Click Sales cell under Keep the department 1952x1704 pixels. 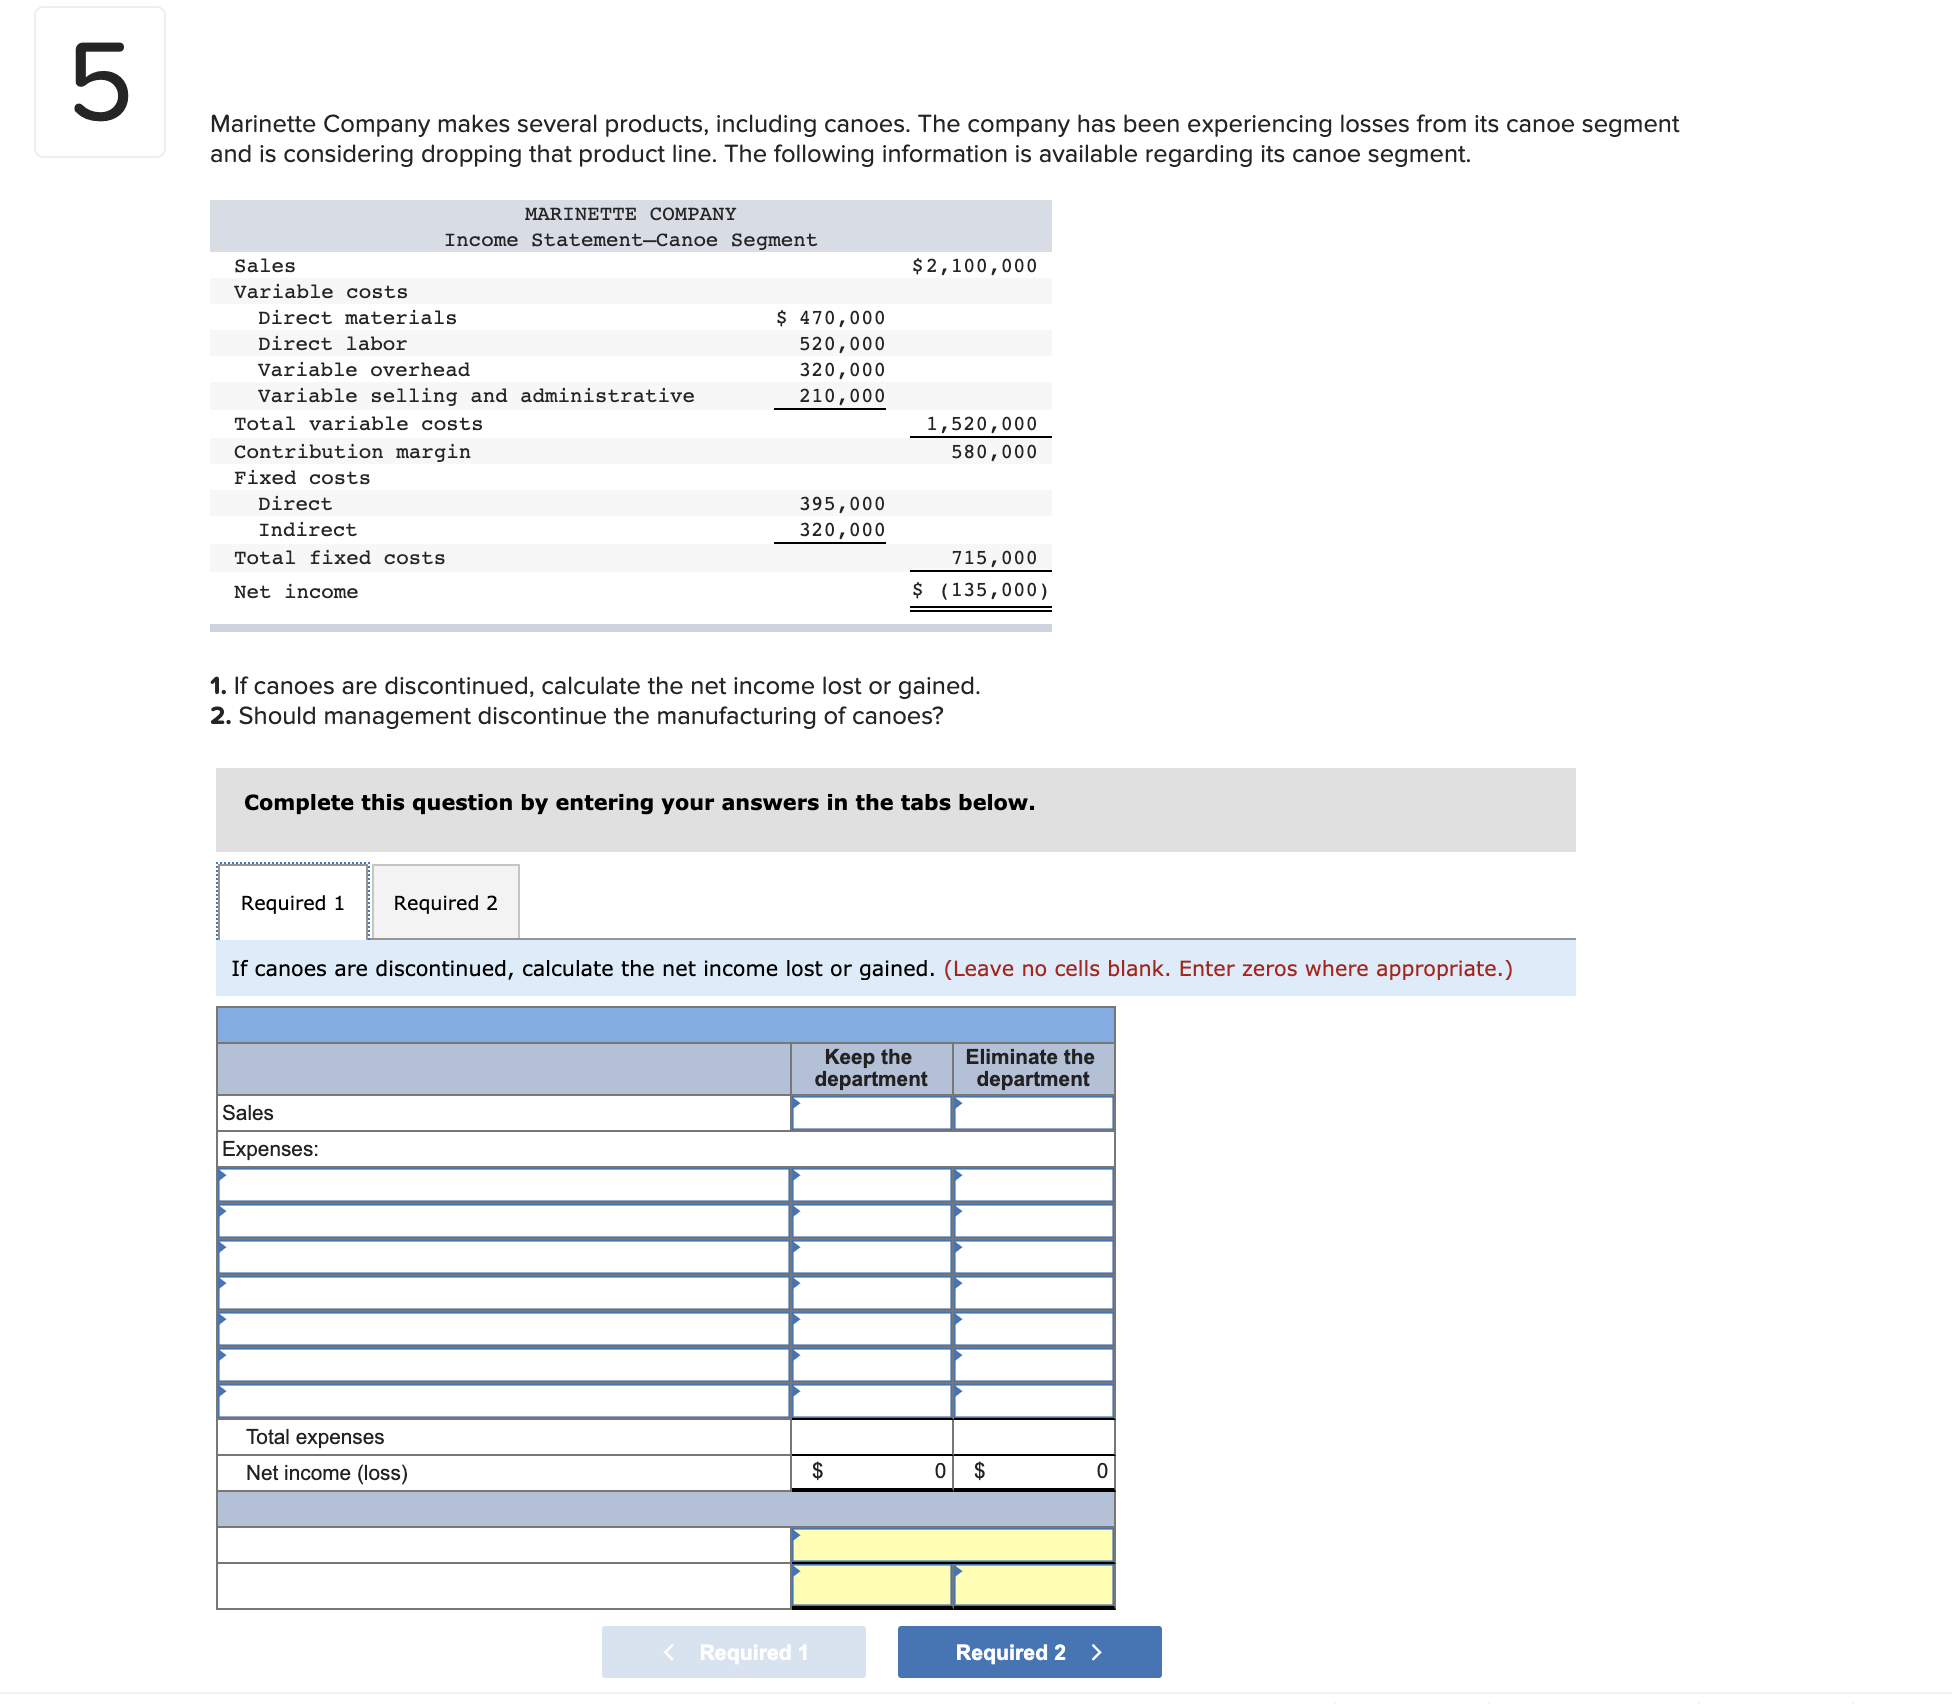click(871, 1113)
